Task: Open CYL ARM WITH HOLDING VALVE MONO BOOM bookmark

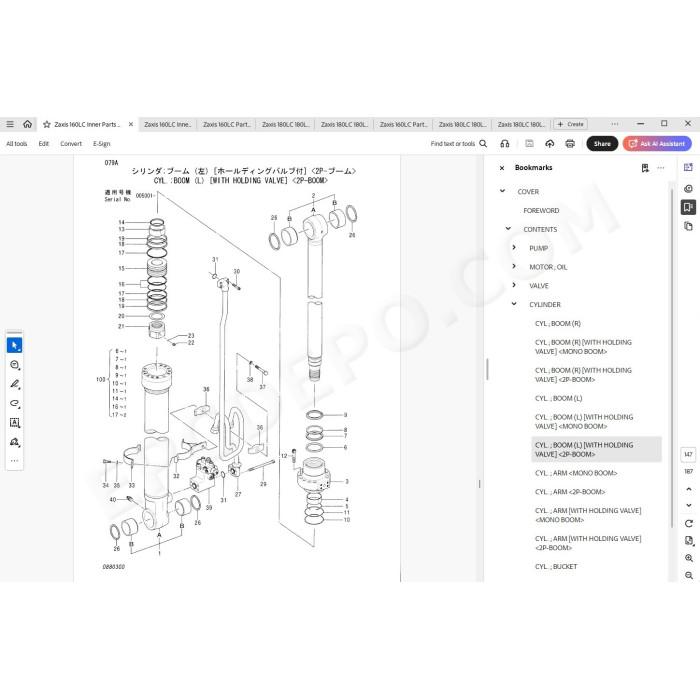Action: 588,515
